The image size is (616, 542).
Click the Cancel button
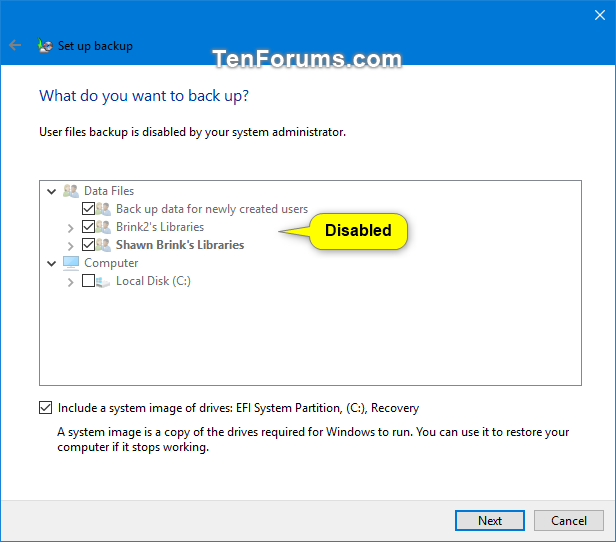coord(569,521)
